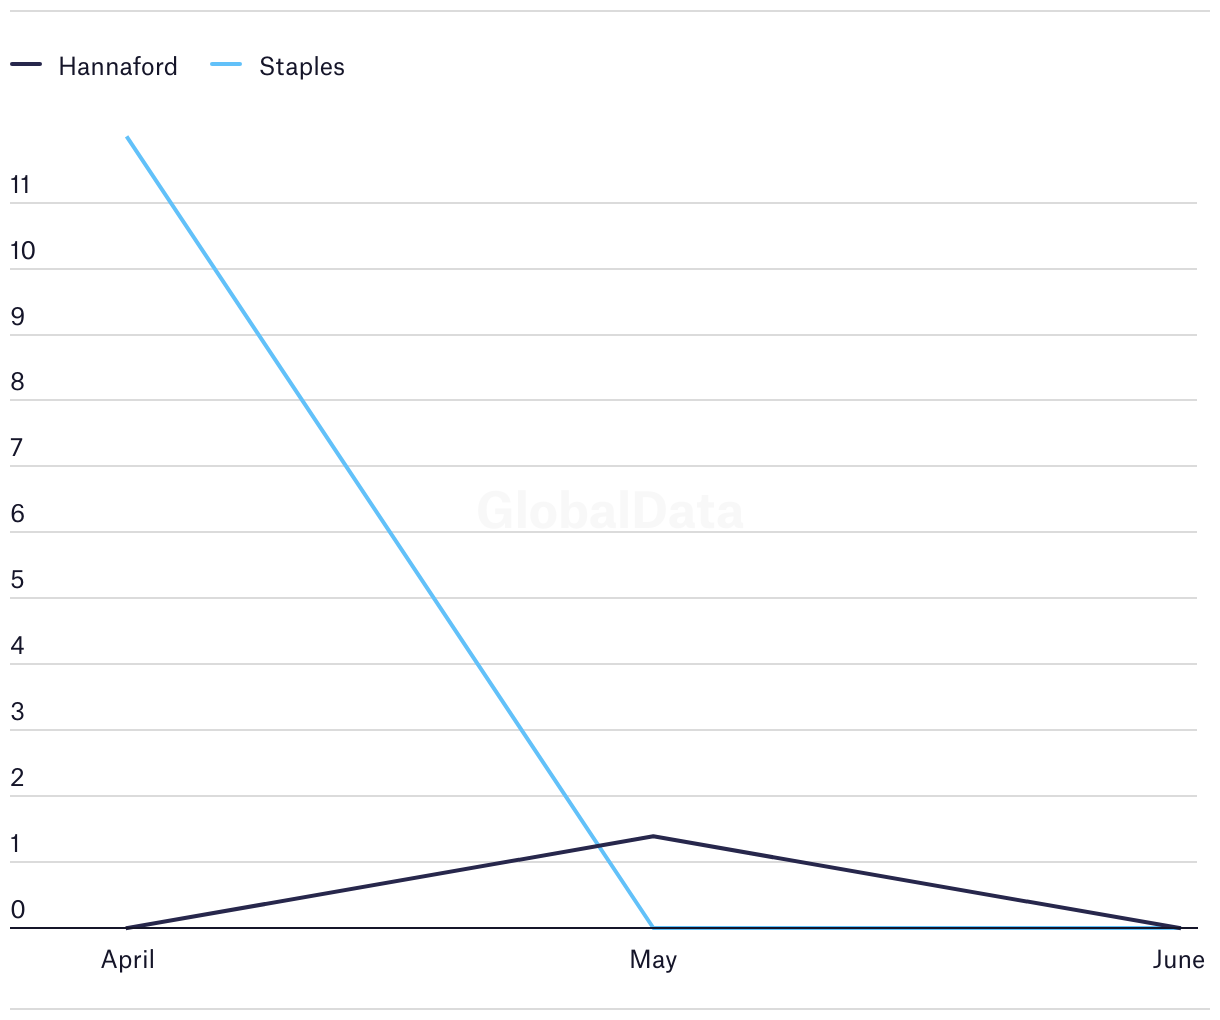Click the Staples data point at May
Image resolution: width=1220 pixels, height=1020 pixels.
[x=653, y=928]
